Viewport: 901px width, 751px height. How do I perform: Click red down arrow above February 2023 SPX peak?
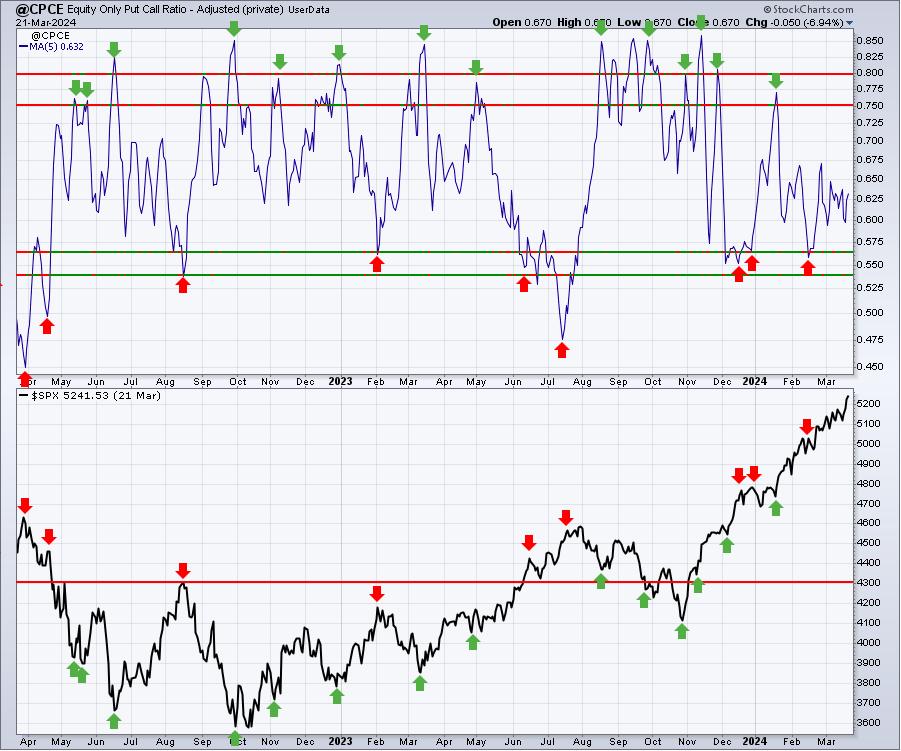point(376,594)
